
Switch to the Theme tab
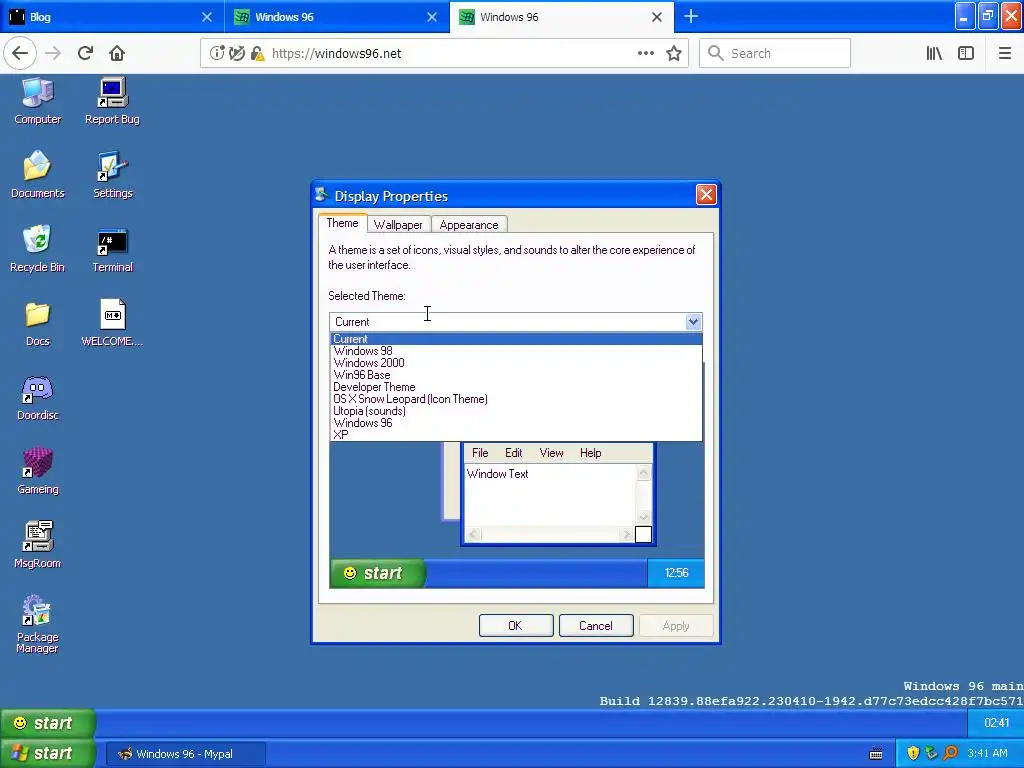pyautogui.click(x=342, y=223)
